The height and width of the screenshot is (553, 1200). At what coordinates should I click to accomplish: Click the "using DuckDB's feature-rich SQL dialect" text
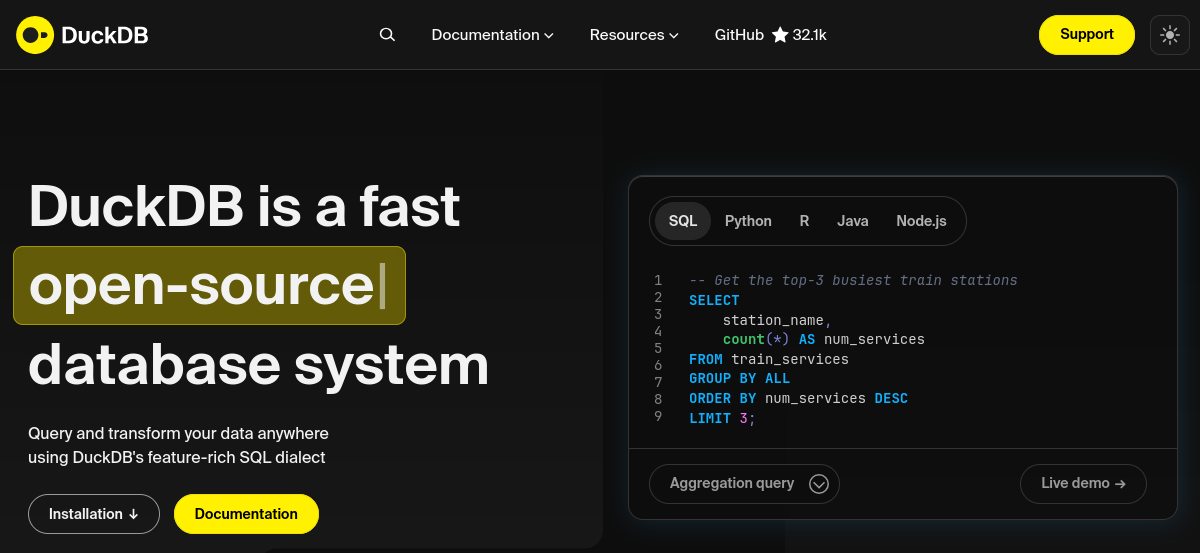[x=177, y=458]
